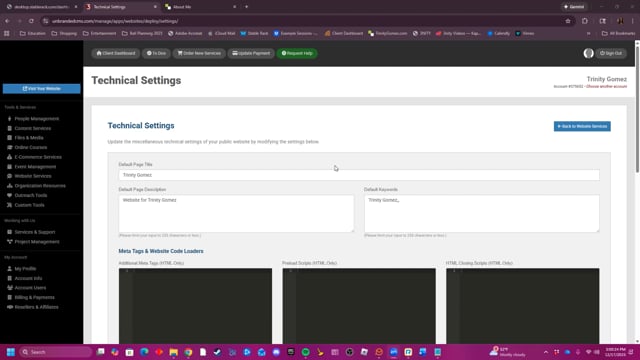This screenshot has width=640, height=360.
Task: Click the Default Page Title field
Action: point(359,175)
